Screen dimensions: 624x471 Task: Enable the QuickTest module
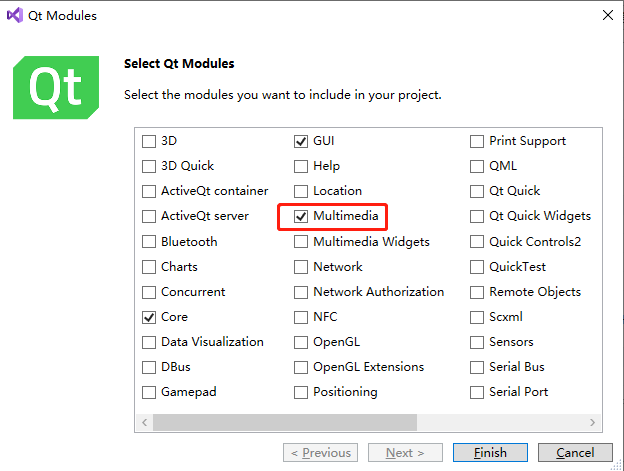[x=477, y=267]
